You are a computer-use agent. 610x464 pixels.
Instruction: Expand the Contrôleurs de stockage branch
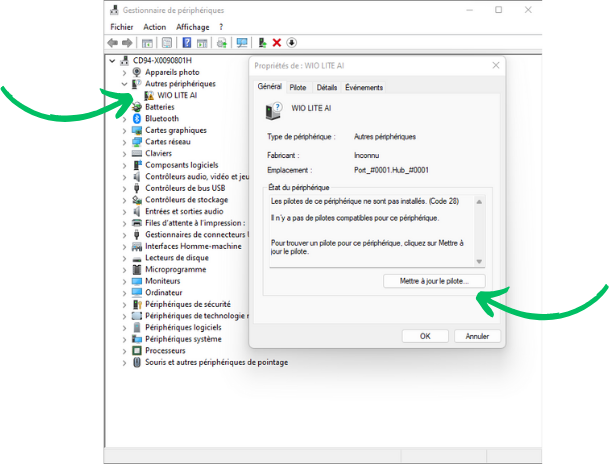[124, 200]
